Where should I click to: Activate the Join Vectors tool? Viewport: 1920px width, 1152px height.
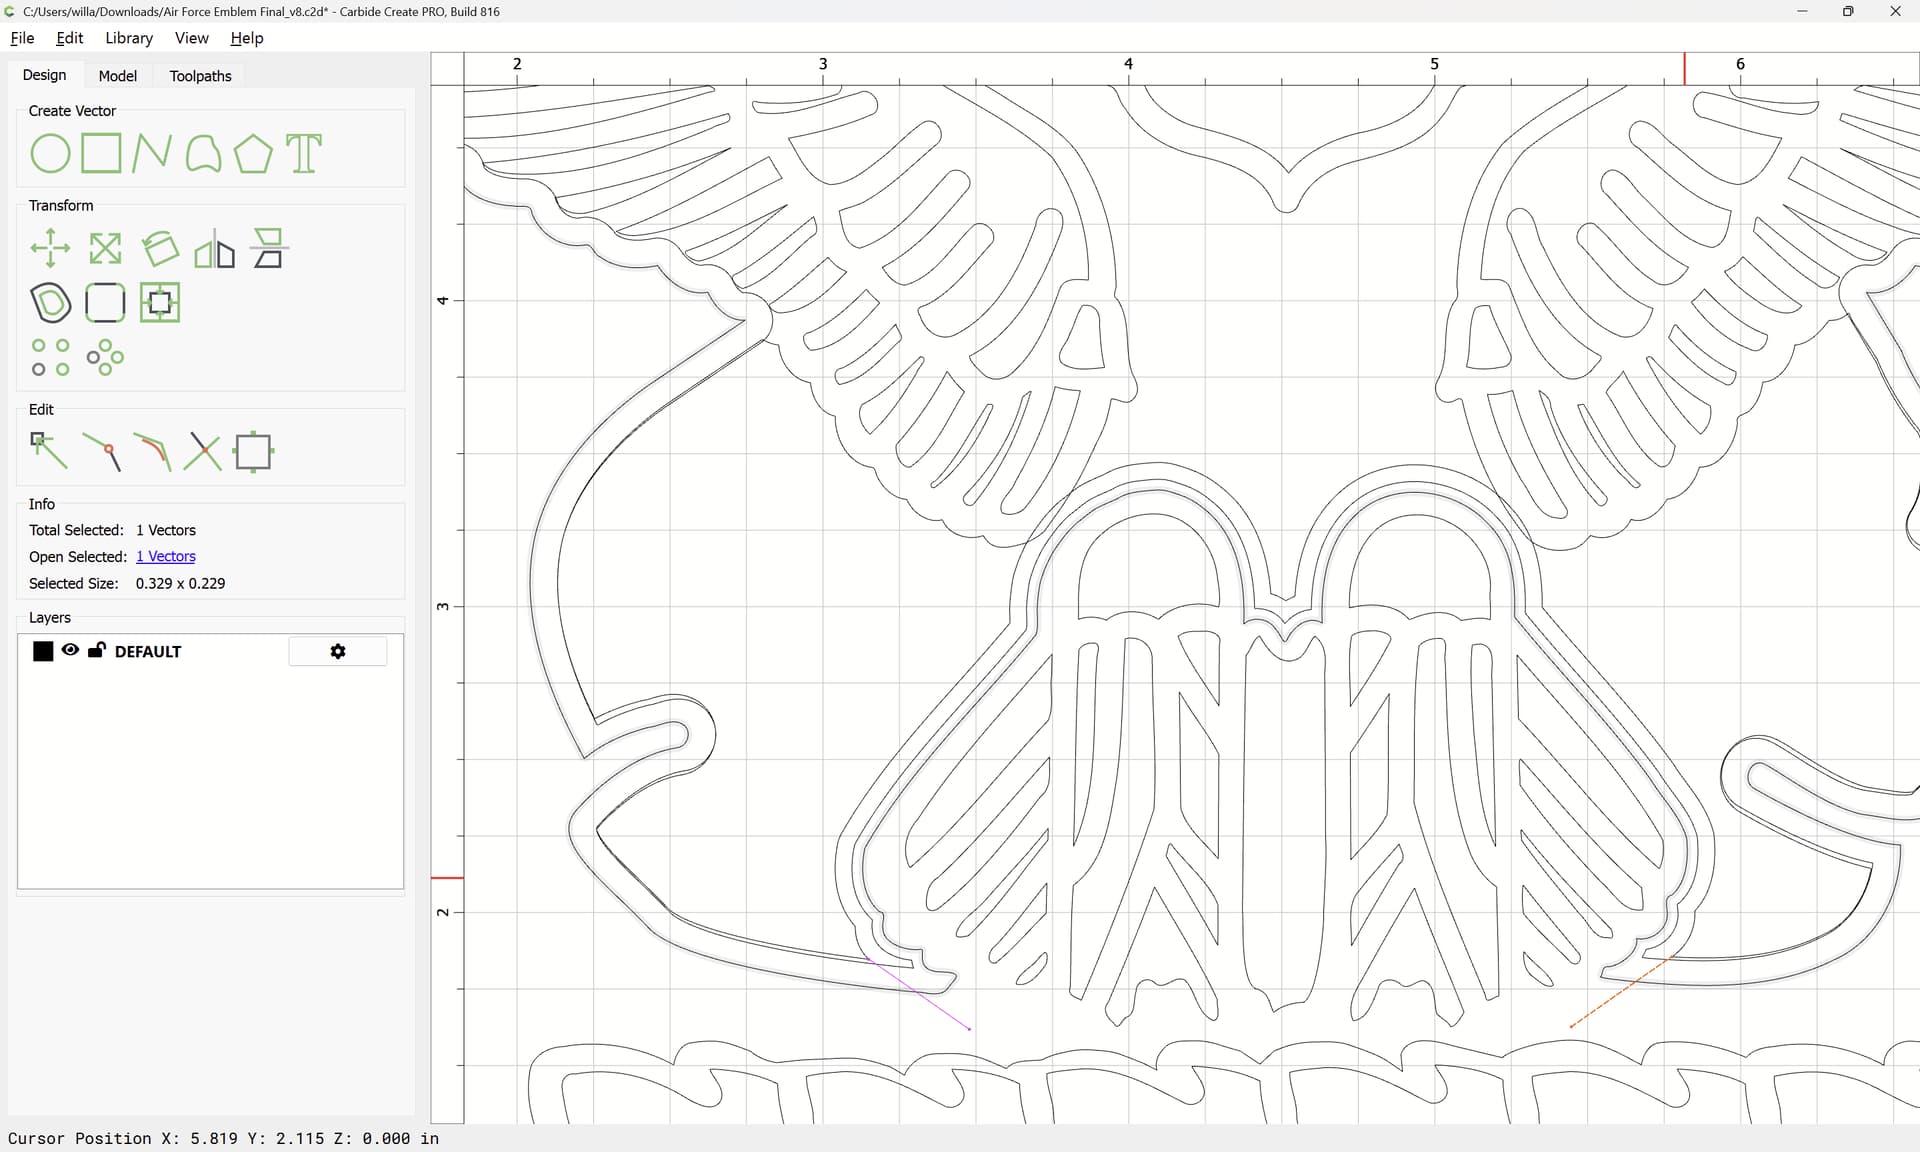click(x=102, y=452)
